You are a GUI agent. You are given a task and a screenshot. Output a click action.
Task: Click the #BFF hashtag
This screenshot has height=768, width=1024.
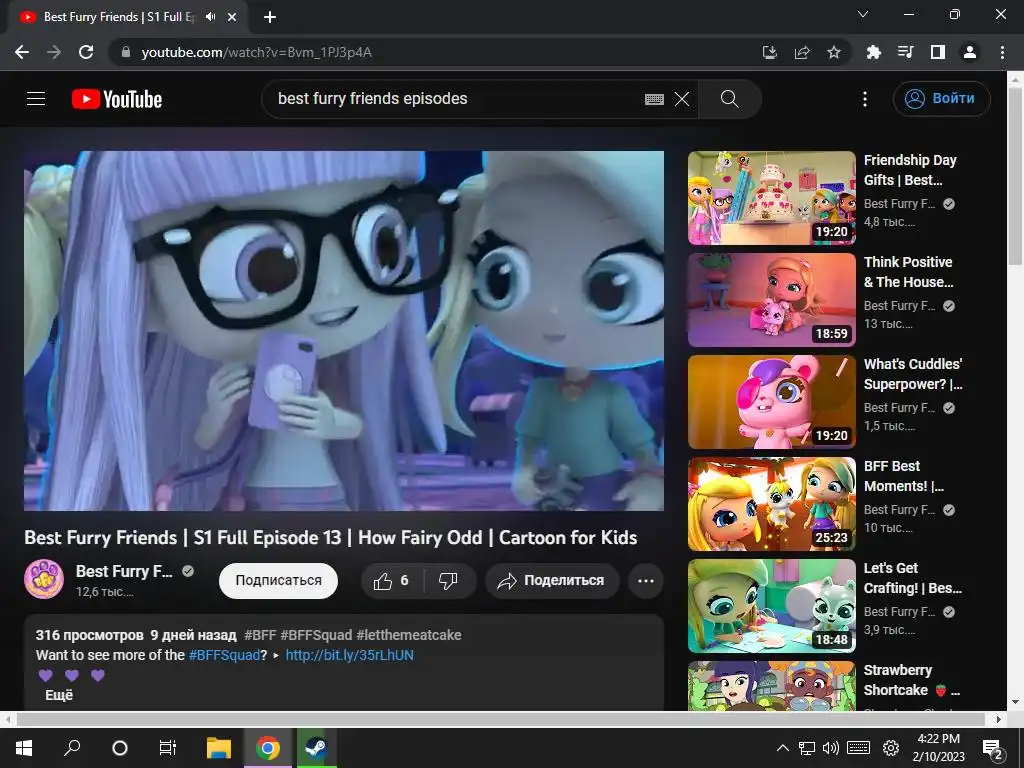coord(260,635)
